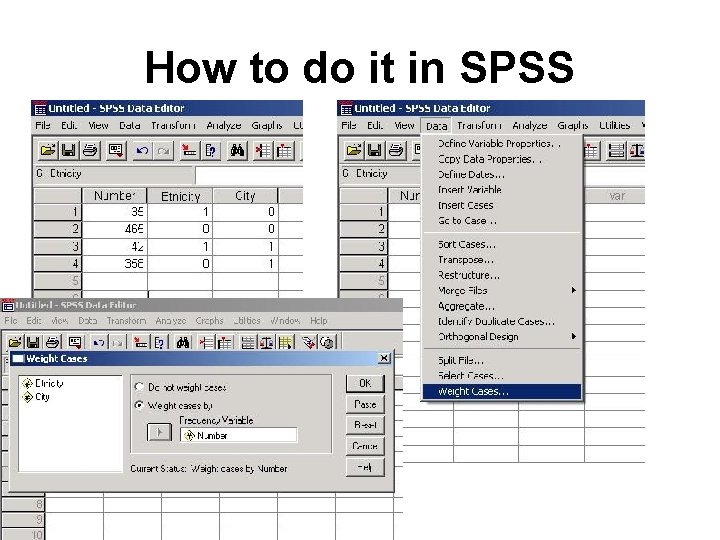Viewport: 720px width, 540px height.
Task: Click the cell containing 356 in Number column
Action: pos(114,264)
